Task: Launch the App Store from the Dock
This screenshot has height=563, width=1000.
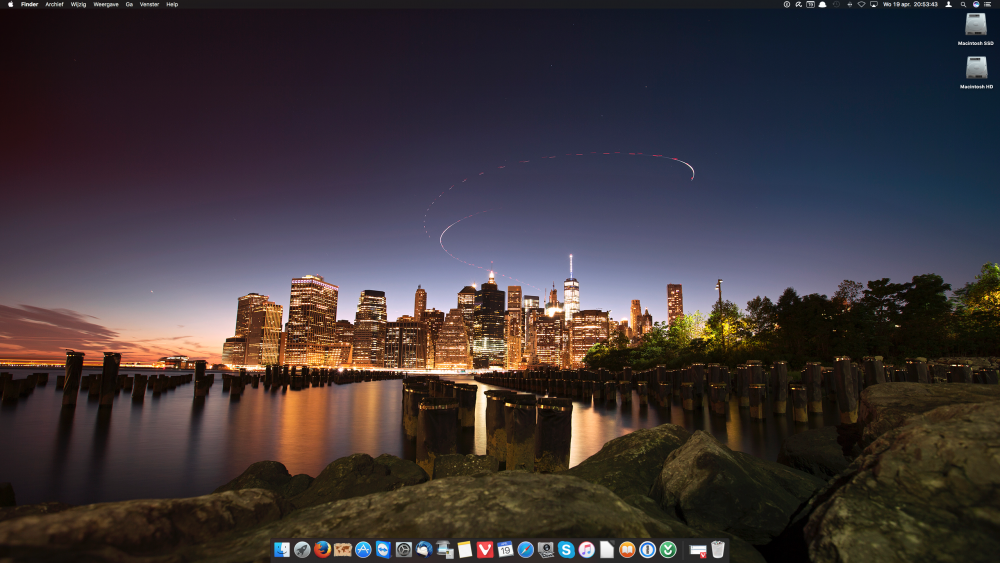Action: [363, 549]
